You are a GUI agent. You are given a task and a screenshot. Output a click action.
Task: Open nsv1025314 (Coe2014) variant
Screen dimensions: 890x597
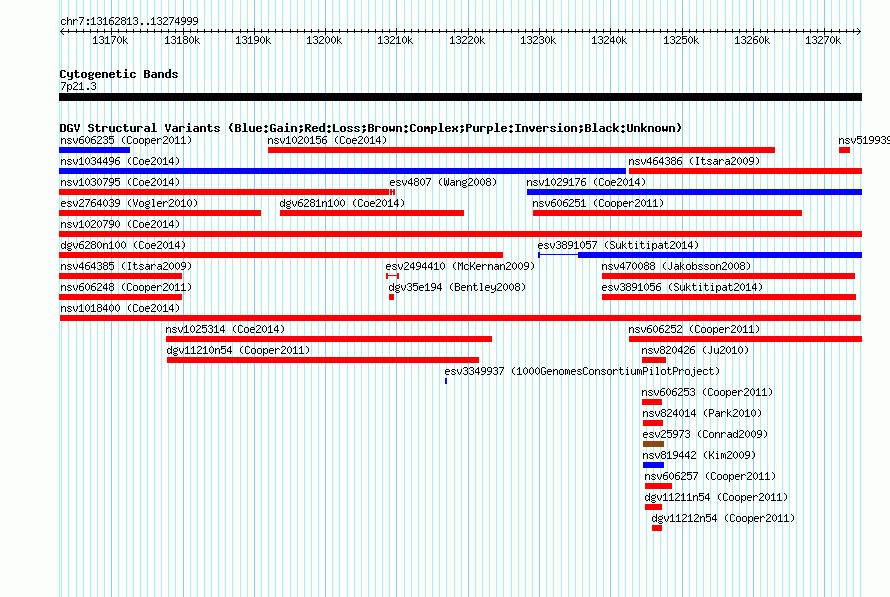click(x=225, y=329)
